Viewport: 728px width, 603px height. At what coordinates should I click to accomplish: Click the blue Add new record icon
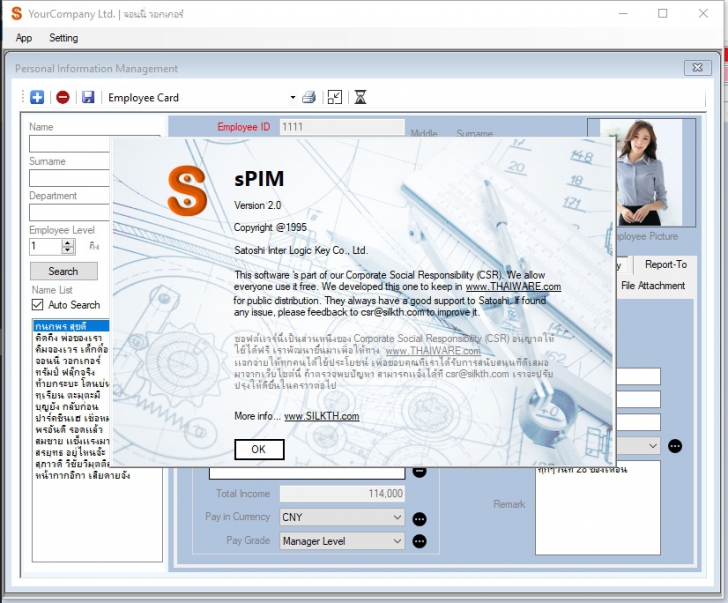[37, 97]
